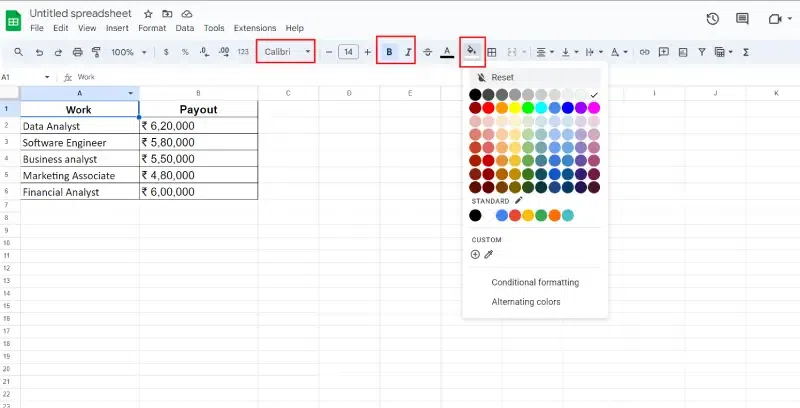Click the create a filter icon
This screenshot has width=800, height=408.
coord(702,52)
